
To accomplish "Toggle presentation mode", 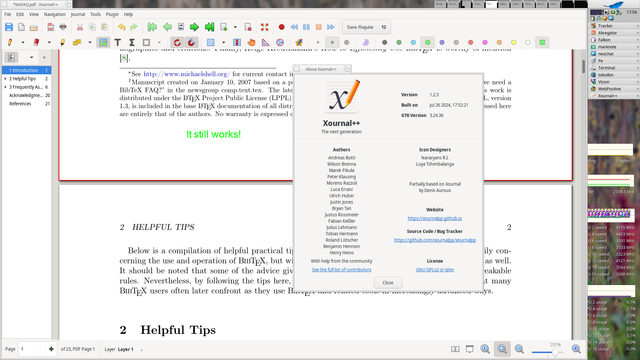I will 470,349.
